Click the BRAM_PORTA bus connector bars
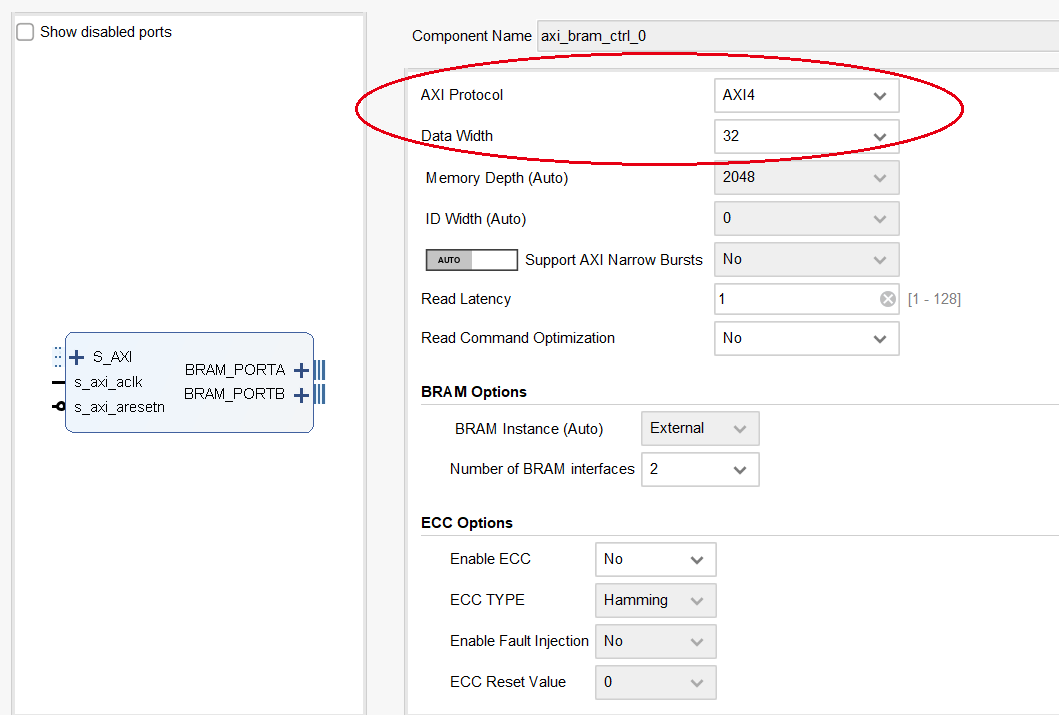 (x=319, y=370)
